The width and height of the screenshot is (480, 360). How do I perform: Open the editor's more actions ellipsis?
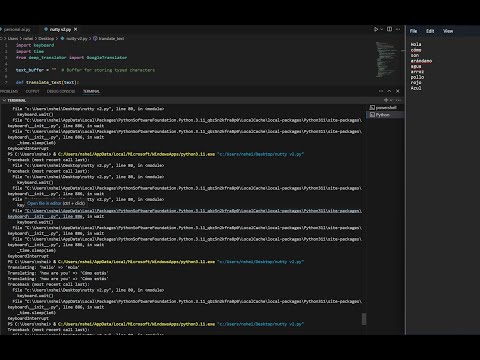[x=398, y=29]
